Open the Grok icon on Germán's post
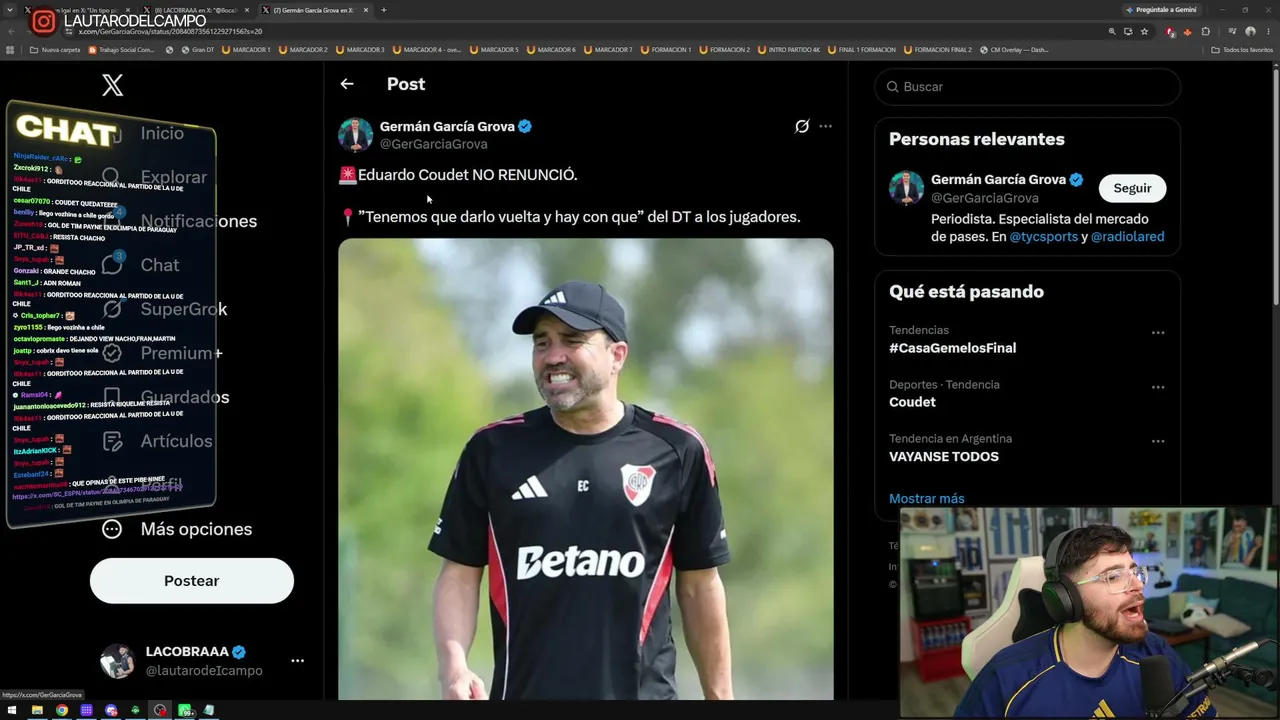Screen dimensions: 1280x720 (x=802, y=126)
